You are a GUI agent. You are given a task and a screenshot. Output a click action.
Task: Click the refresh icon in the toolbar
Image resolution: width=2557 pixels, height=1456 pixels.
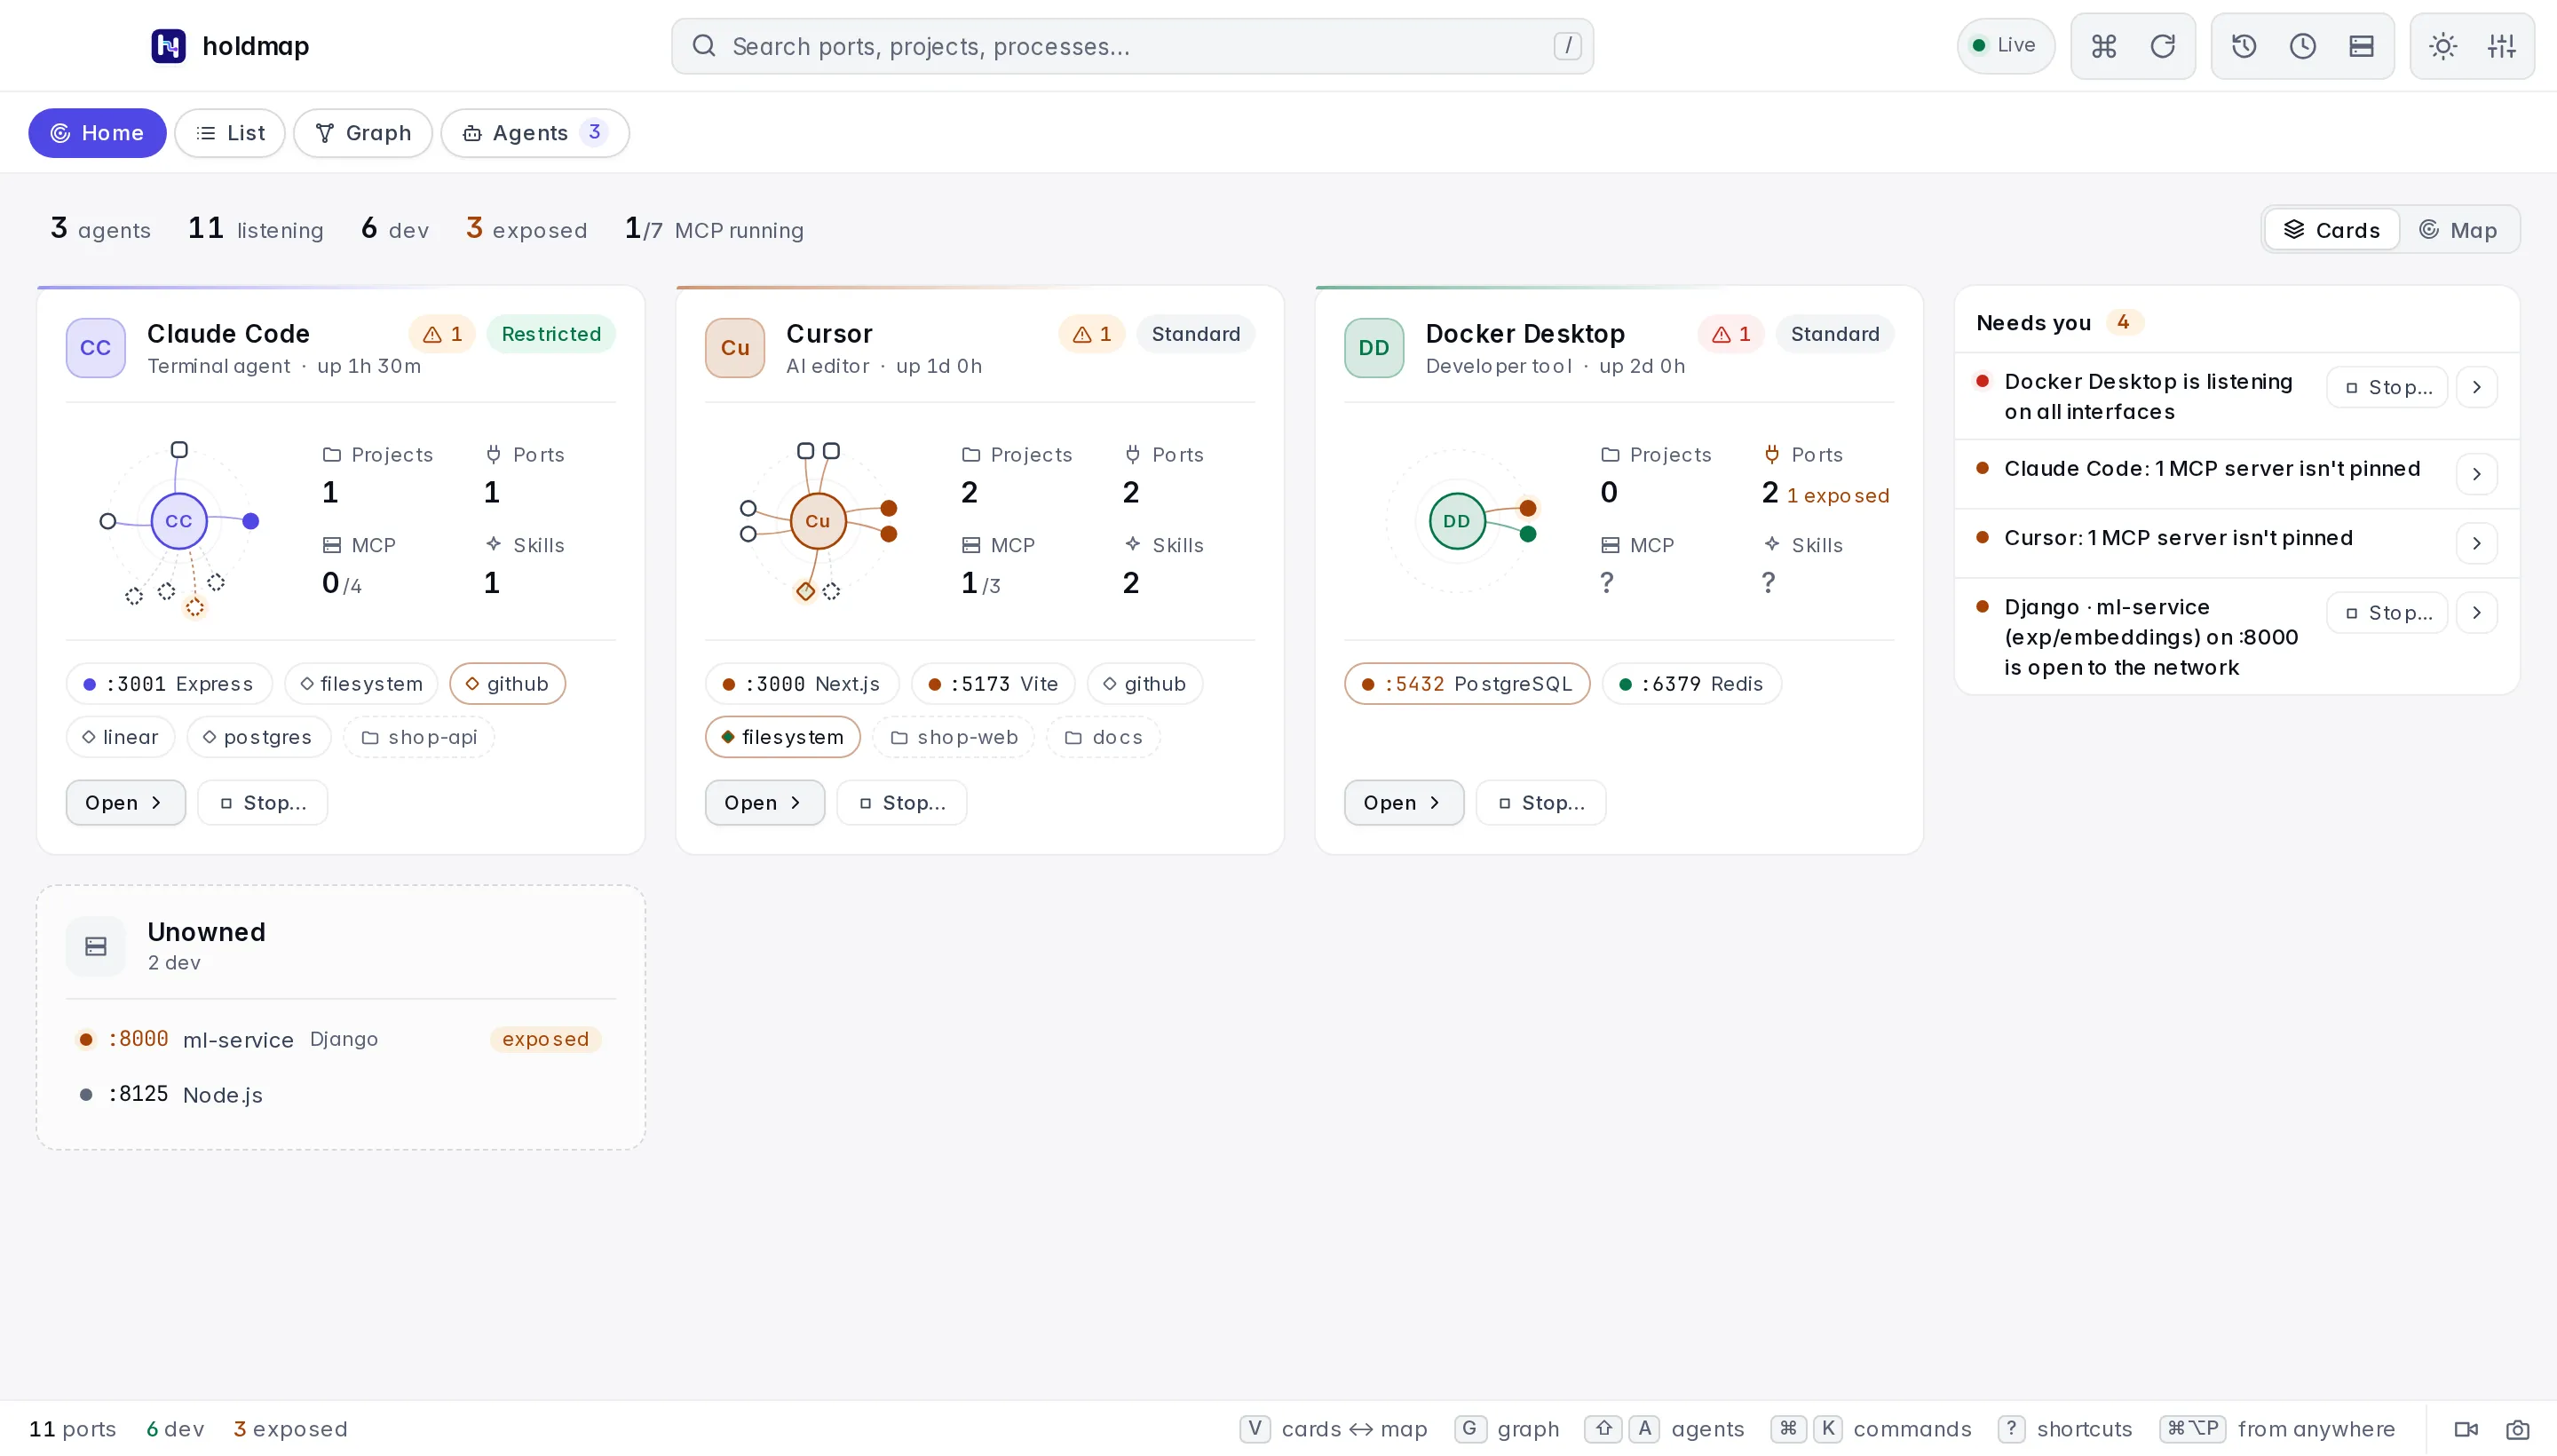pyautogui.click(x=2162, y=46)
